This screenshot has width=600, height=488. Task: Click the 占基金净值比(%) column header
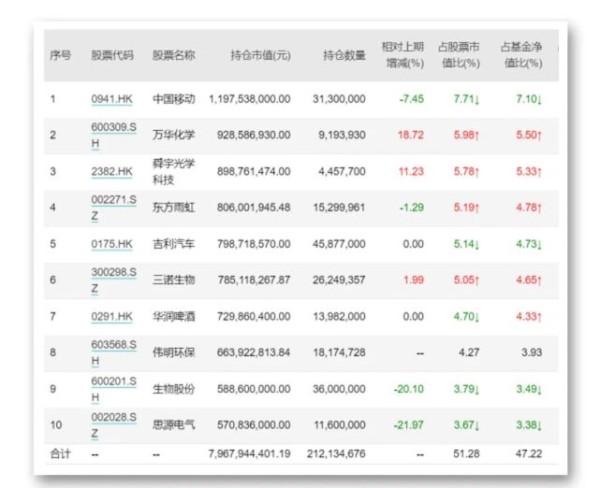(x=522, y=55)
